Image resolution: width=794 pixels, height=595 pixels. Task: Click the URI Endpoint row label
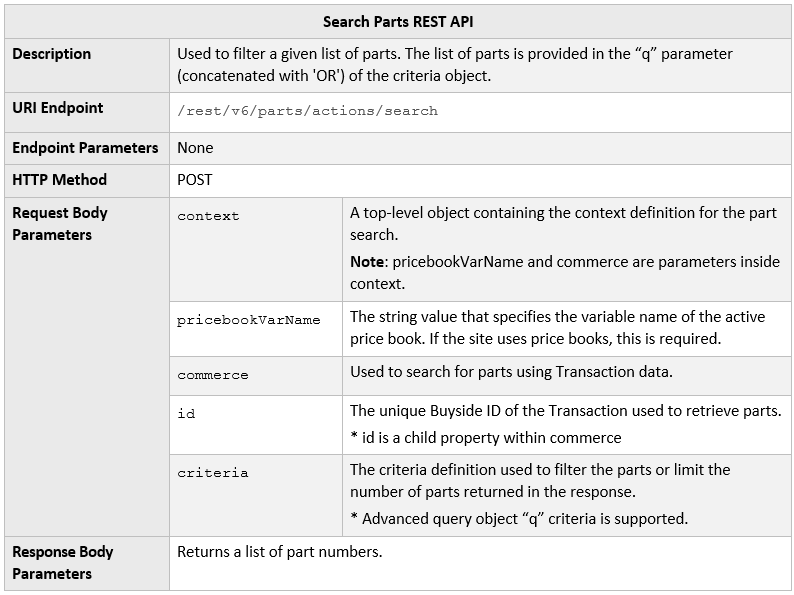tap(57, 108)
